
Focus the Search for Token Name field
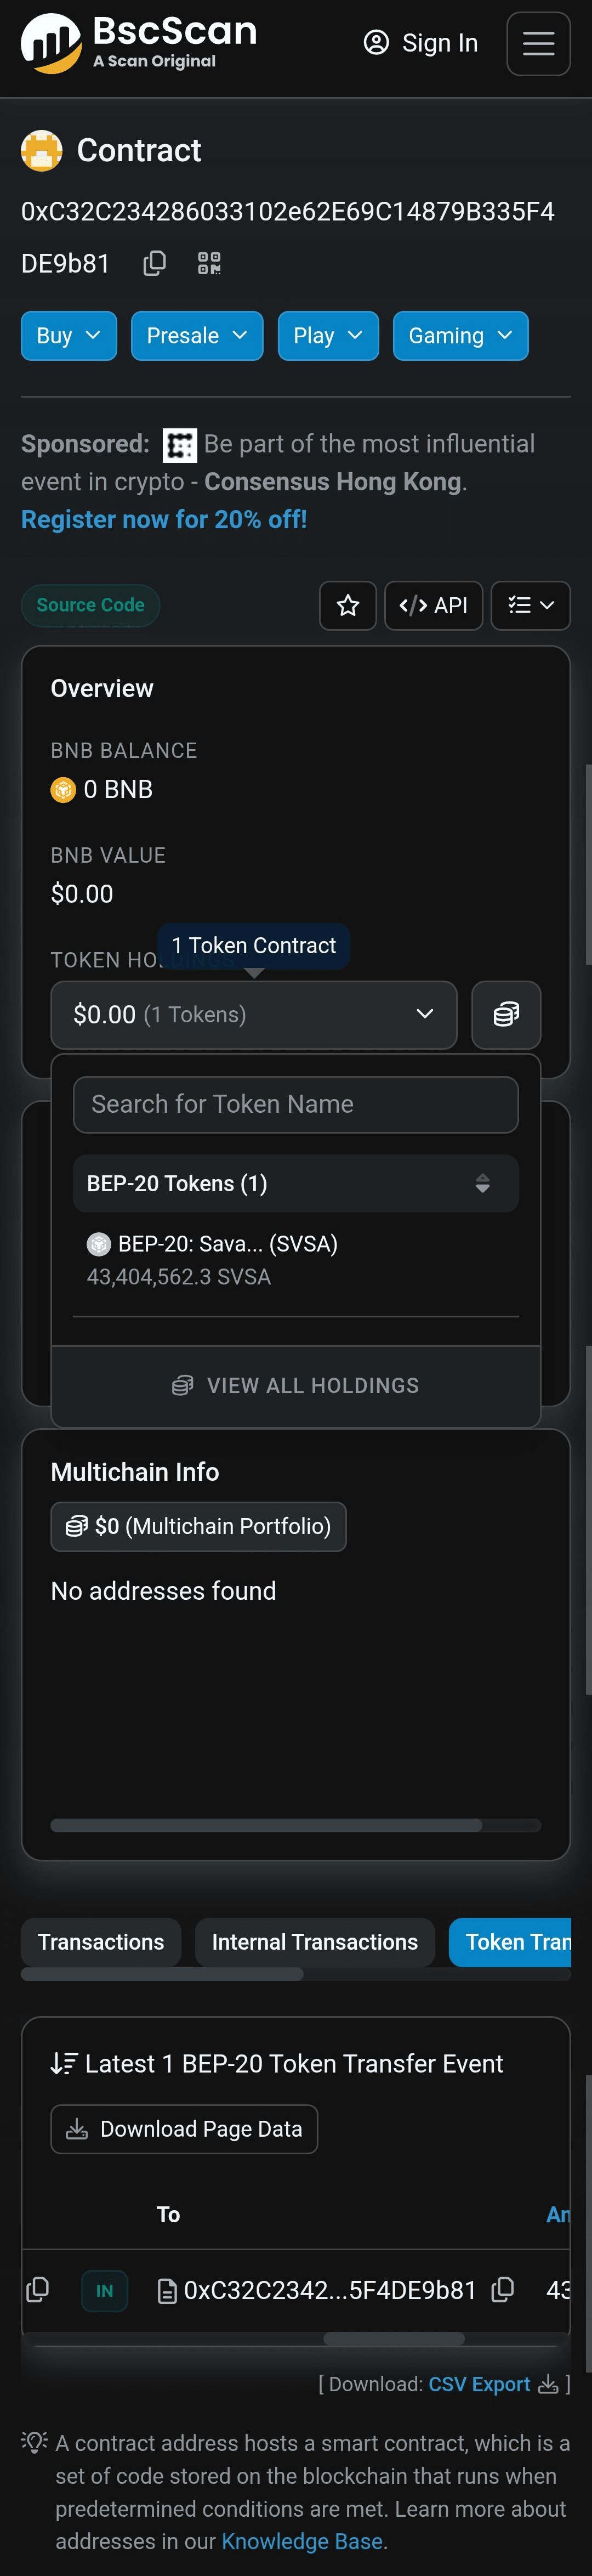pyautogui.click(x=296, y=1104)
